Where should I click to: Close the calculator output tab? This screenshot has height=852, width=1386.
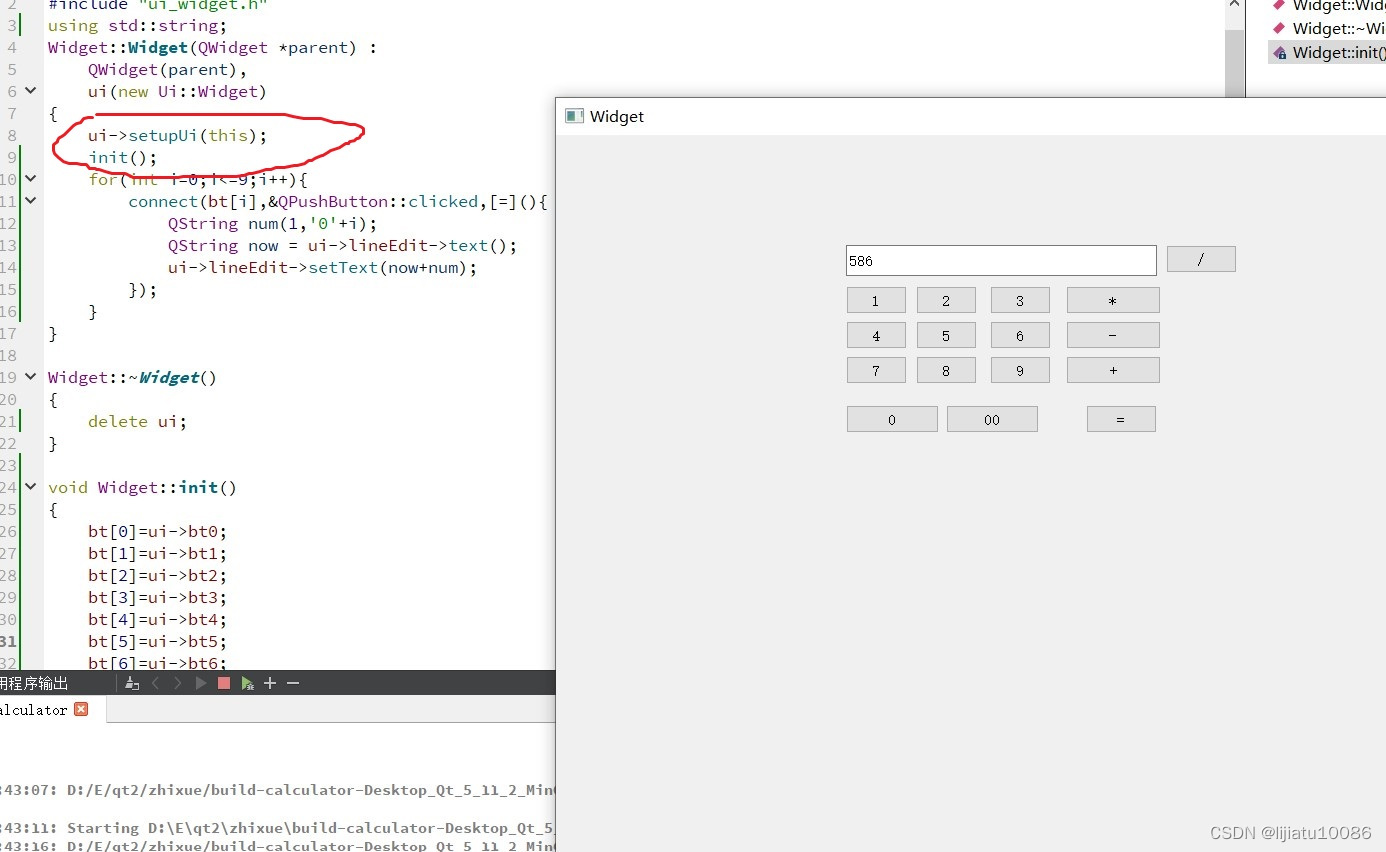81,709
